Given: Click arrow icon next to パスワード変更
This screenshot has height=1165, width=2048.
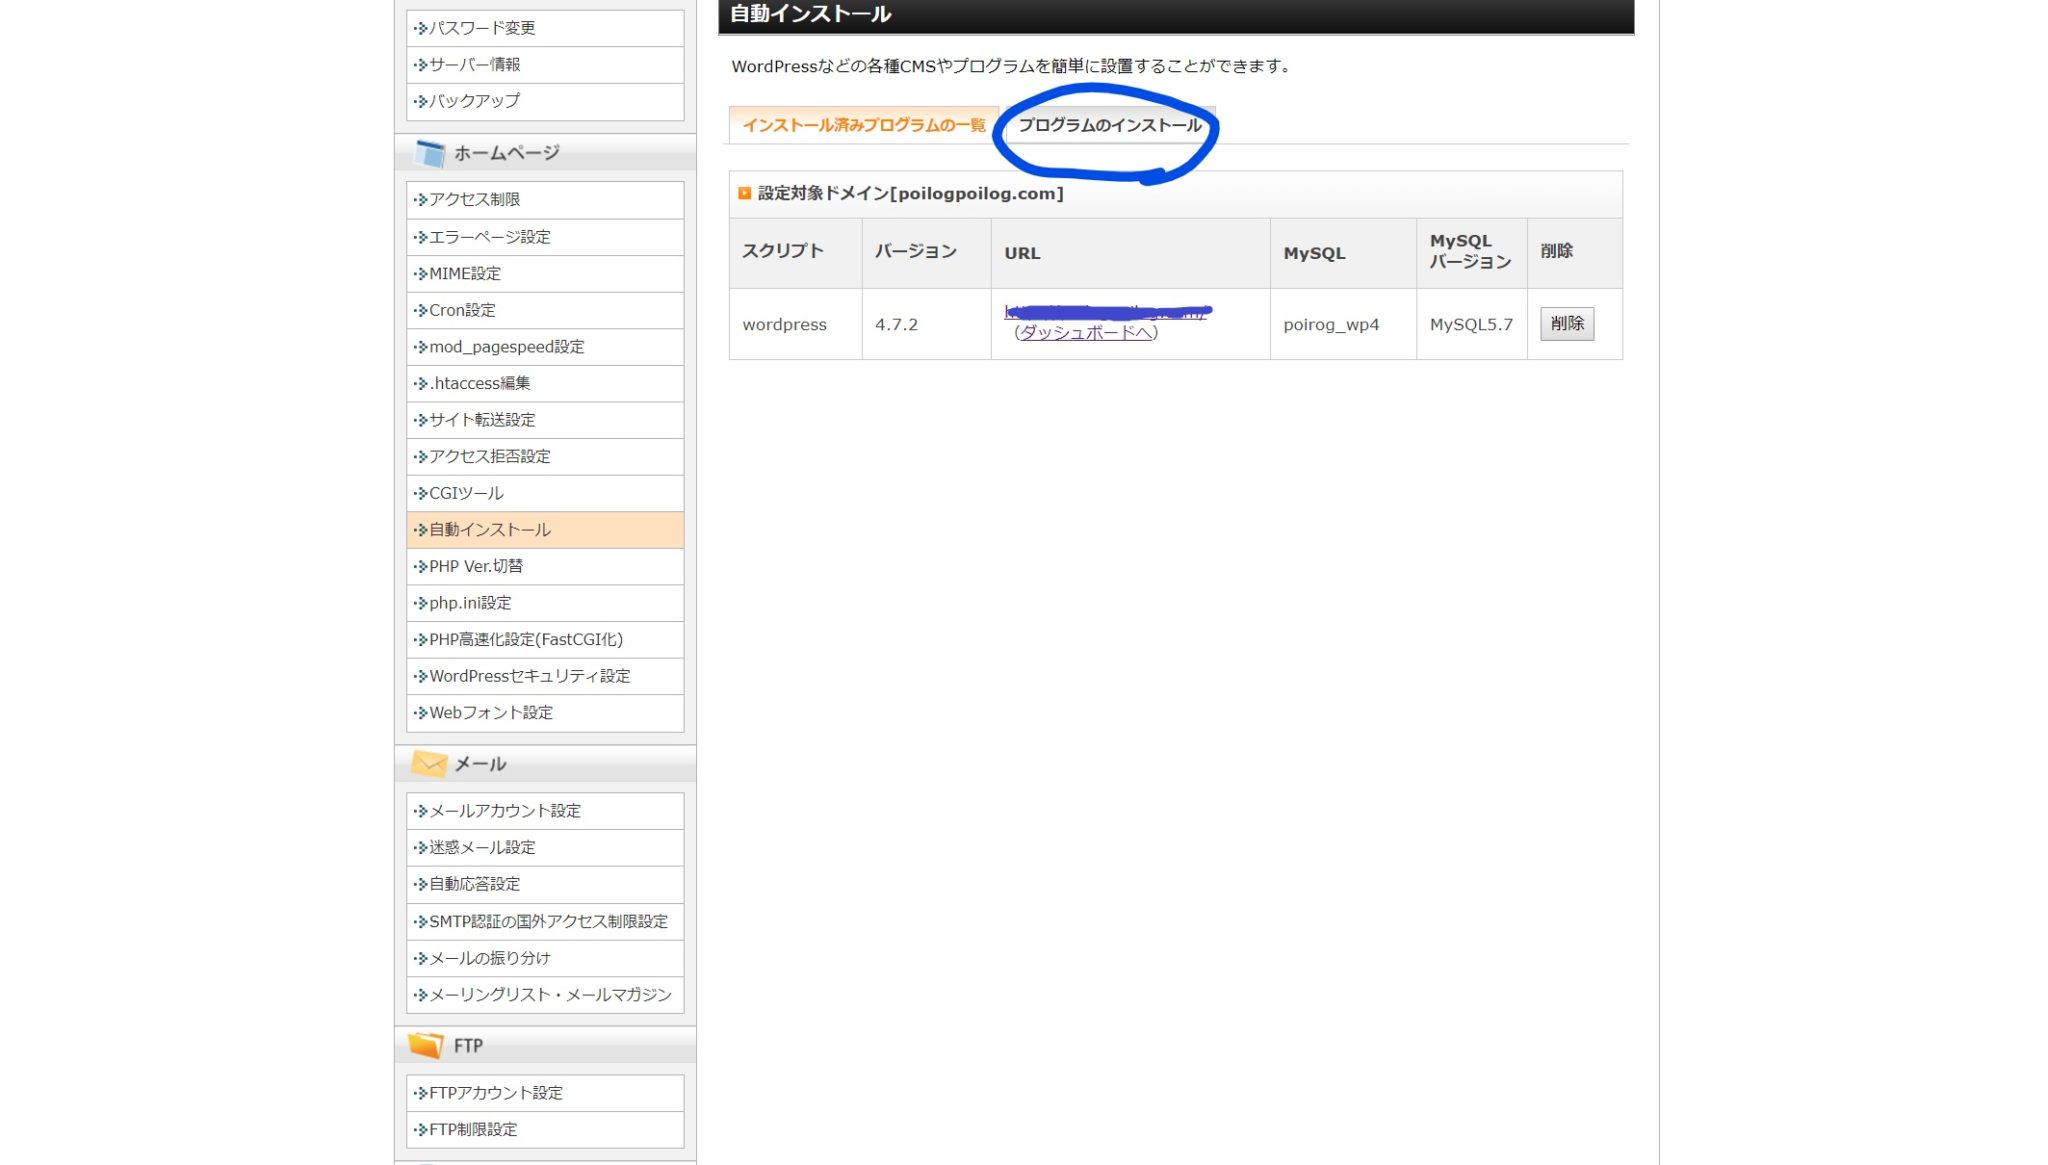Looking at the screenshot, I should 421,28.
